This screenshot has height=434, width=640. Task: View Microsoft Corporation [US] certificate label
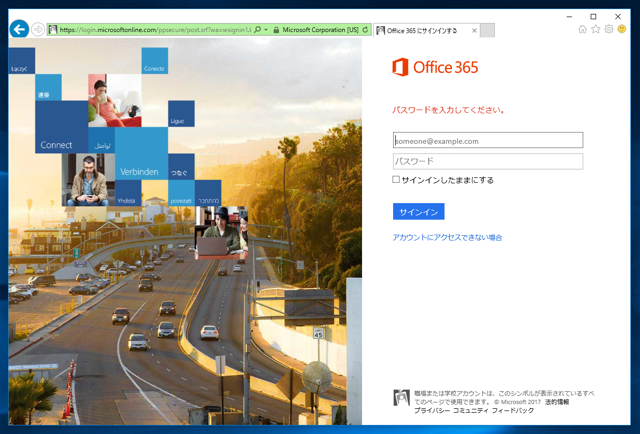(x=320, y=30)
